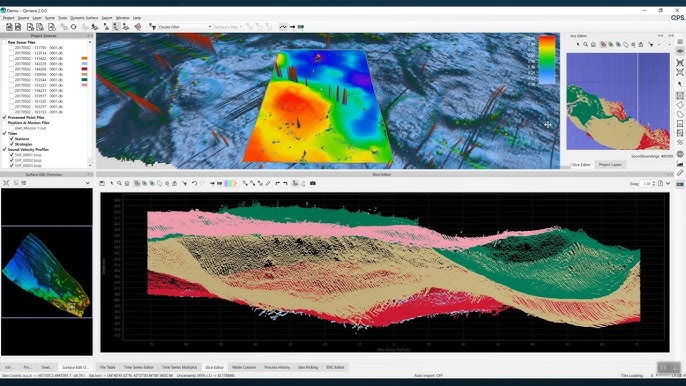
Task: Click the orange color swatch in the file list
Action: point(84,58)
